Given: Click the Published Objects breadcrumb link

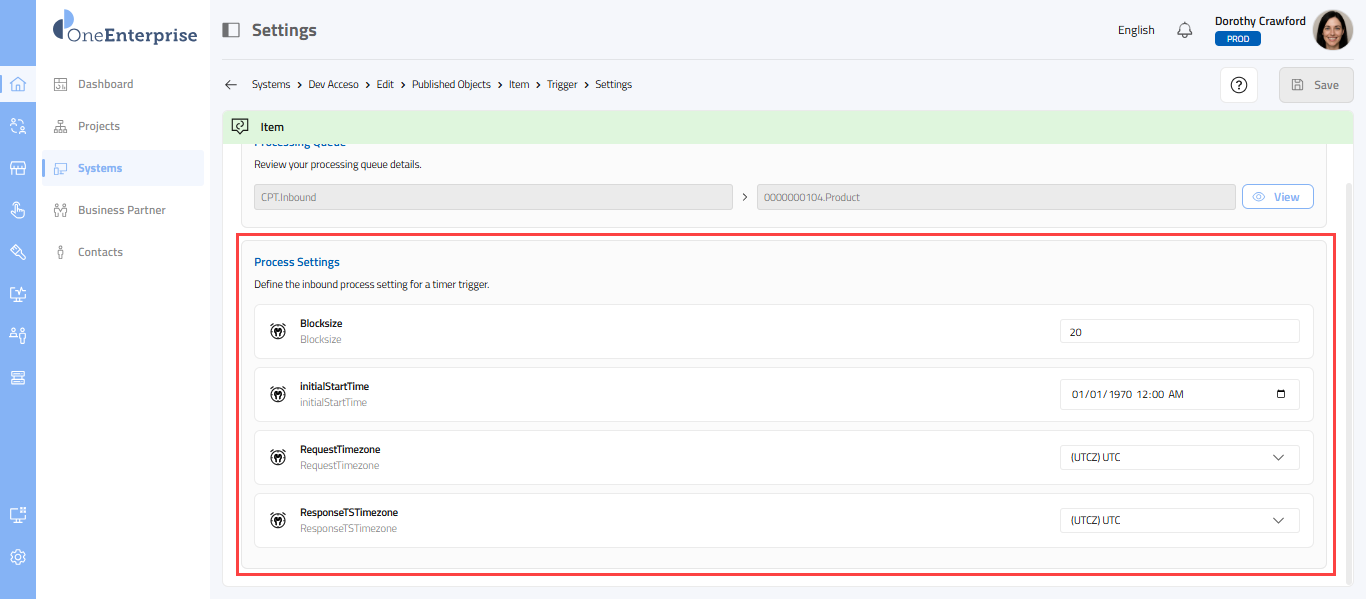Looking at the screenshot, I should tap(451, 85).
